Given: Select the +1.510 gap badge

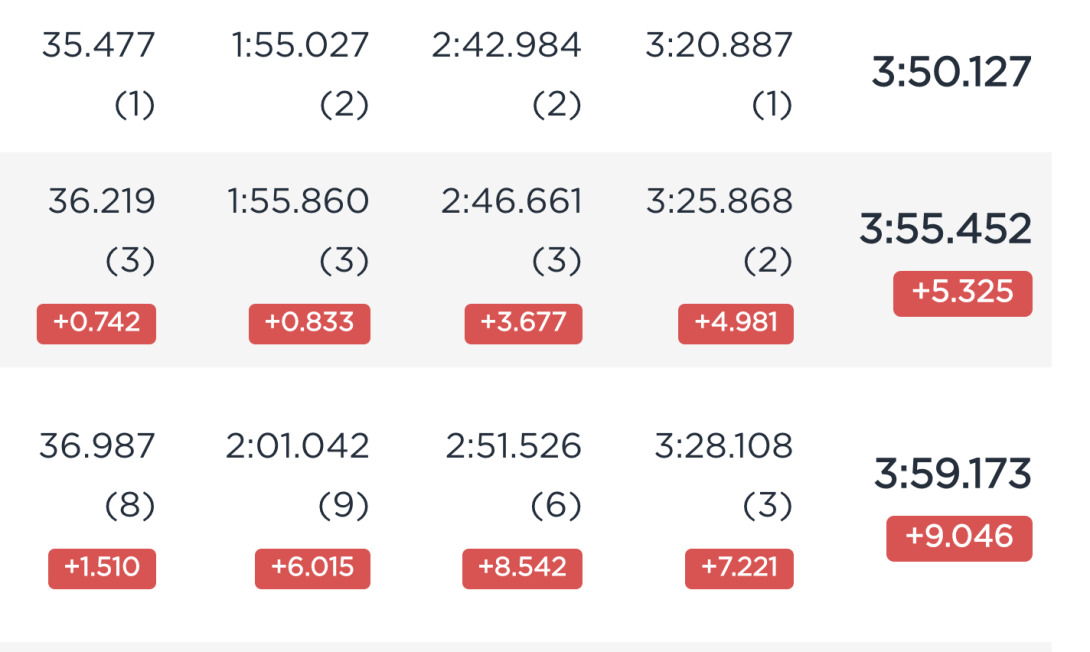Looking at the screenshot, I should (102, 569).
